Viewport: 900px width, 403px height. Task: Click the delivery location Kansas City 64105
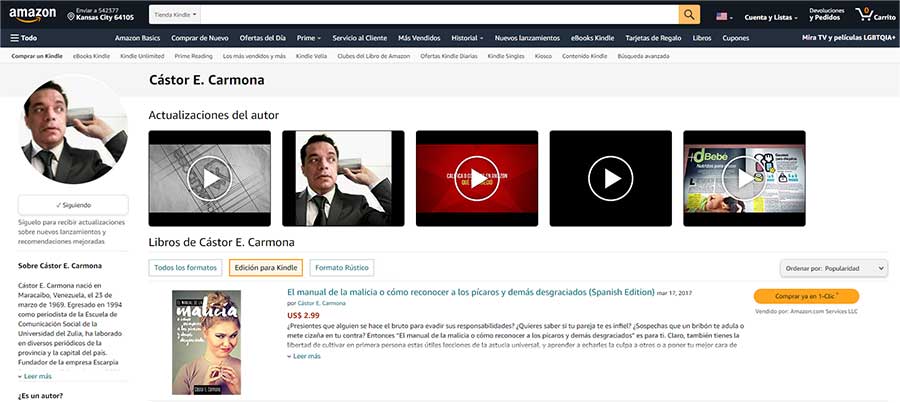[x=100, y=14]
